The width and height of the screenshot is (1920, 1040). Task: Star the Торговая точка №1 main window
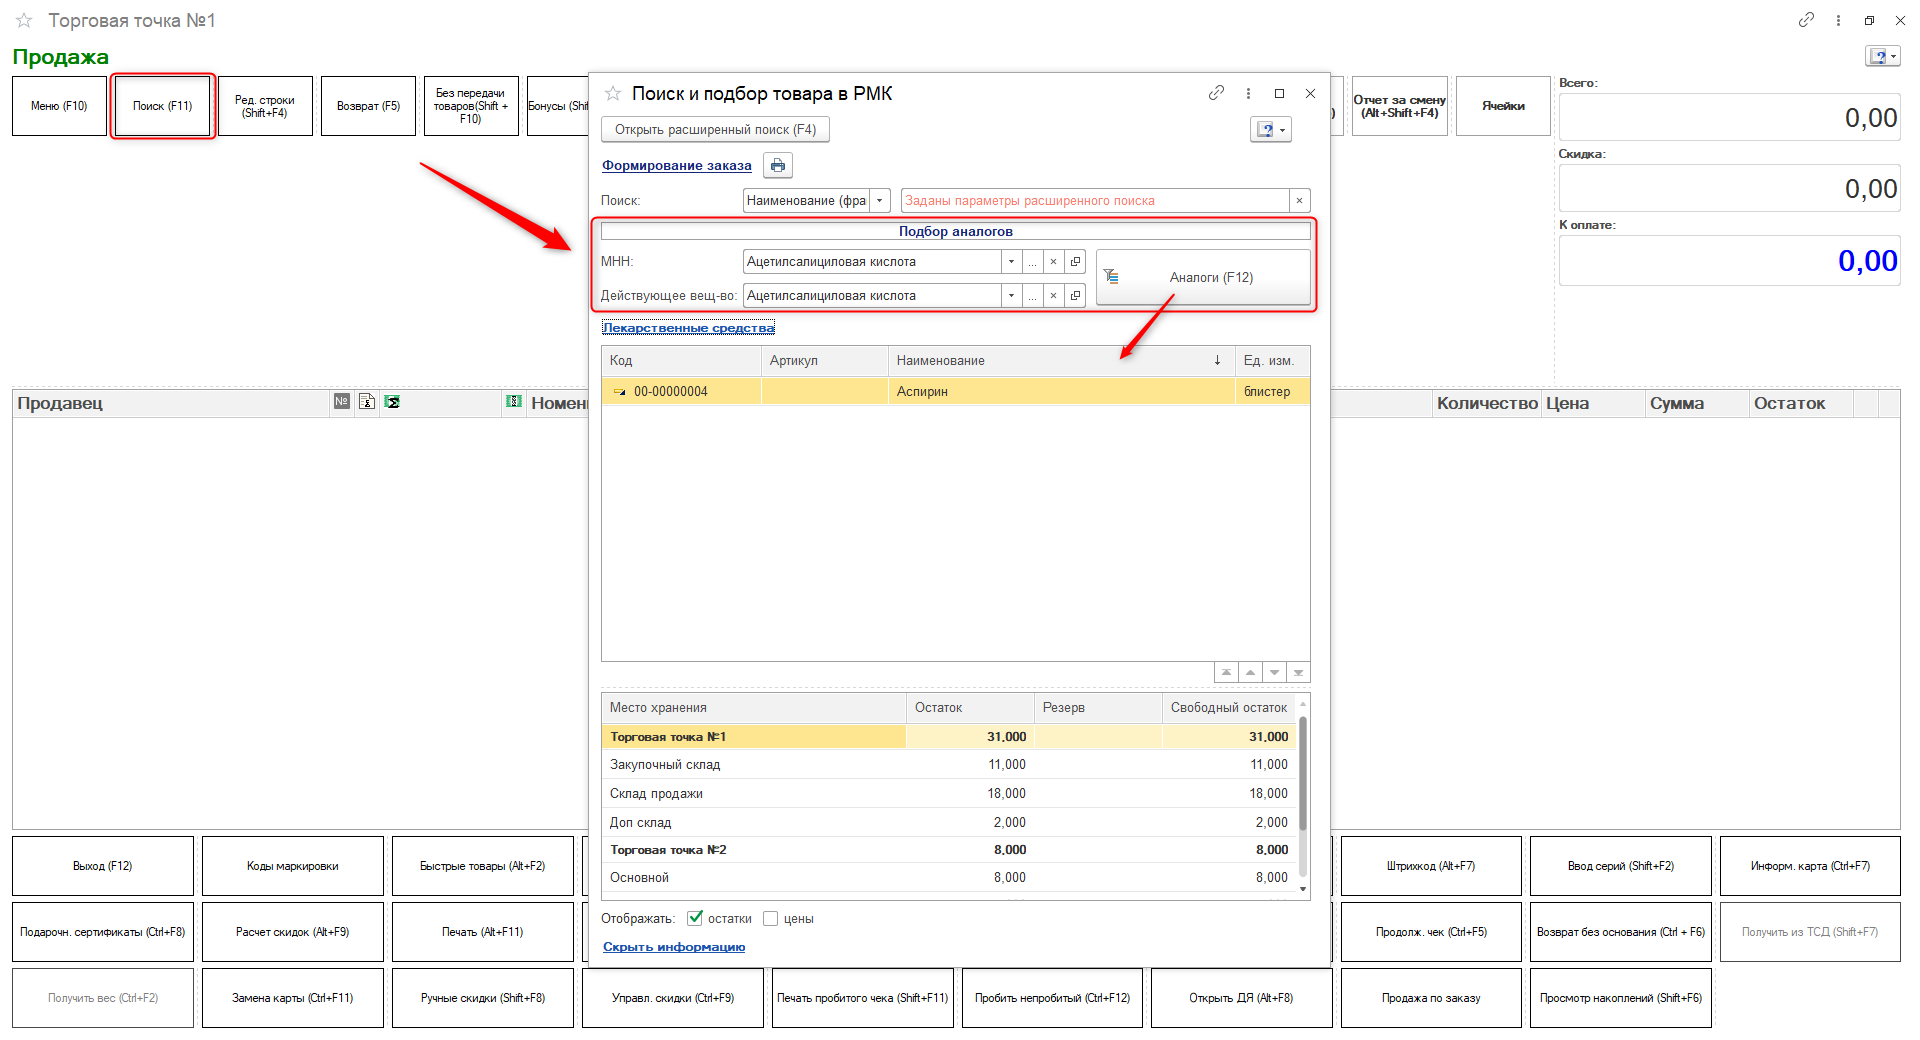click(24, 20)
